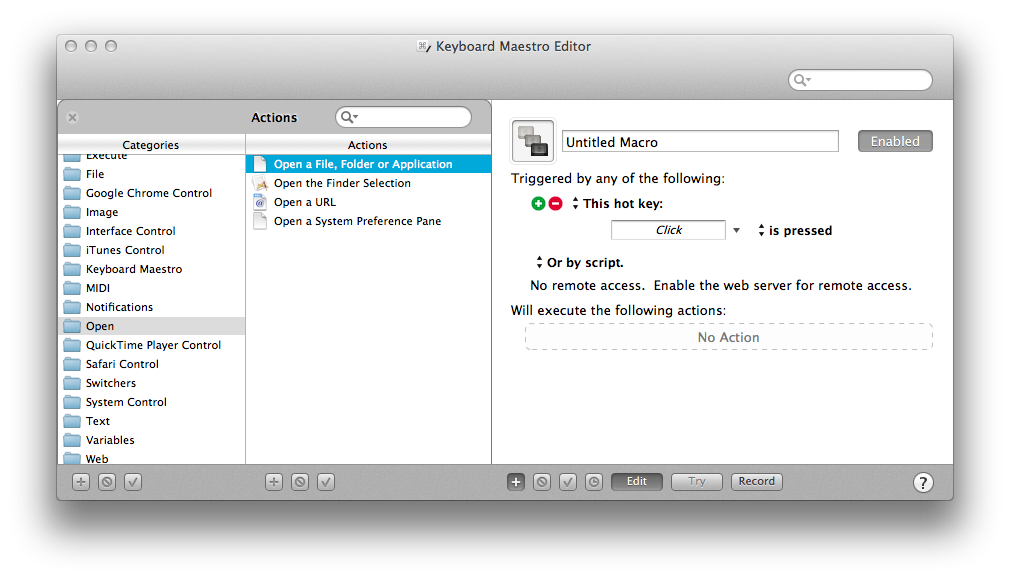Click the Record button
Viewport: 1010px width, 579px height.
[x=756, y=481]
